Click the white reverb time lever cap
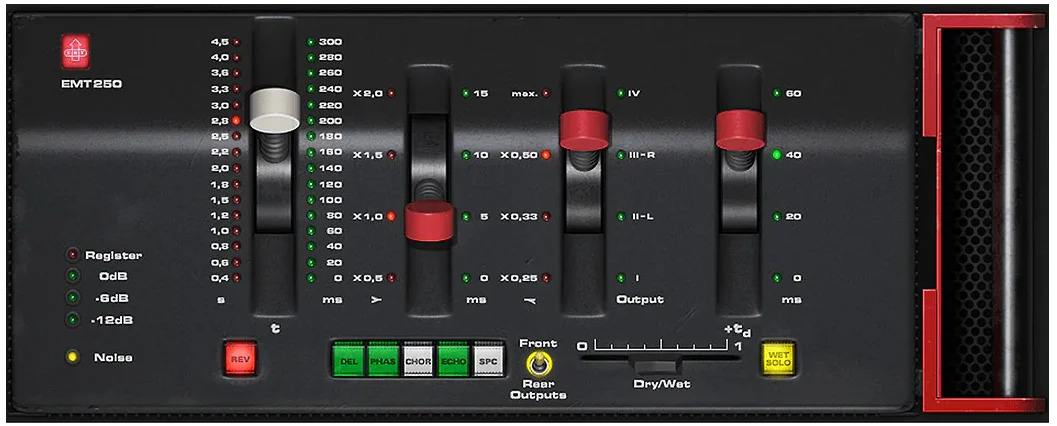Screen dimensions: 1057x426 coord(274,109)
